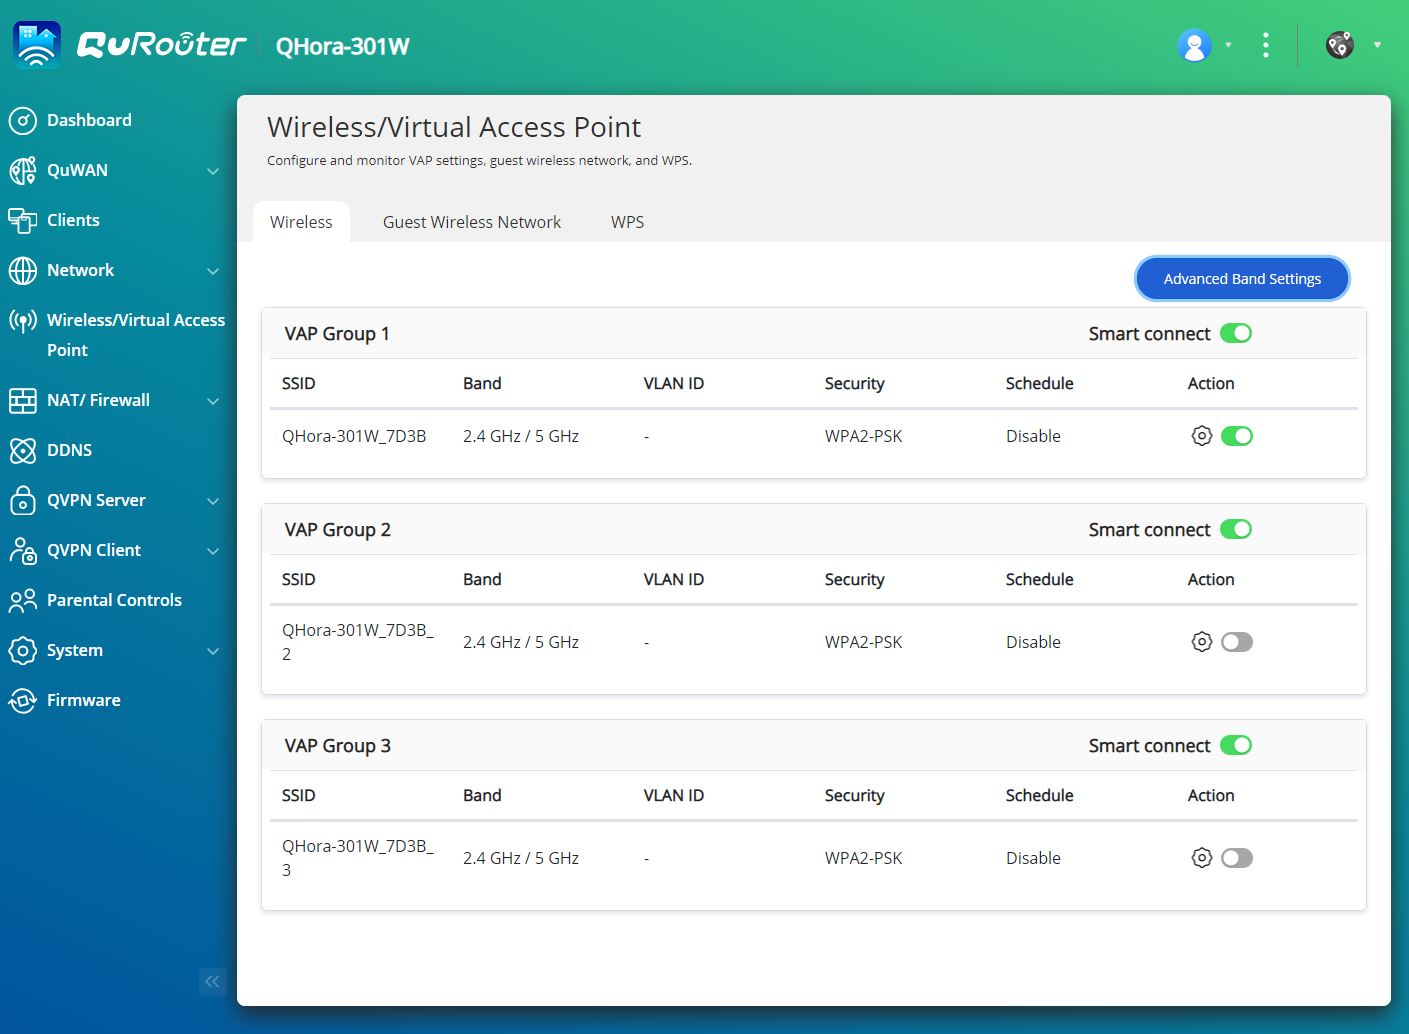Open Clients page from sidebar label

pyautogui.click(x=73, y=220)
